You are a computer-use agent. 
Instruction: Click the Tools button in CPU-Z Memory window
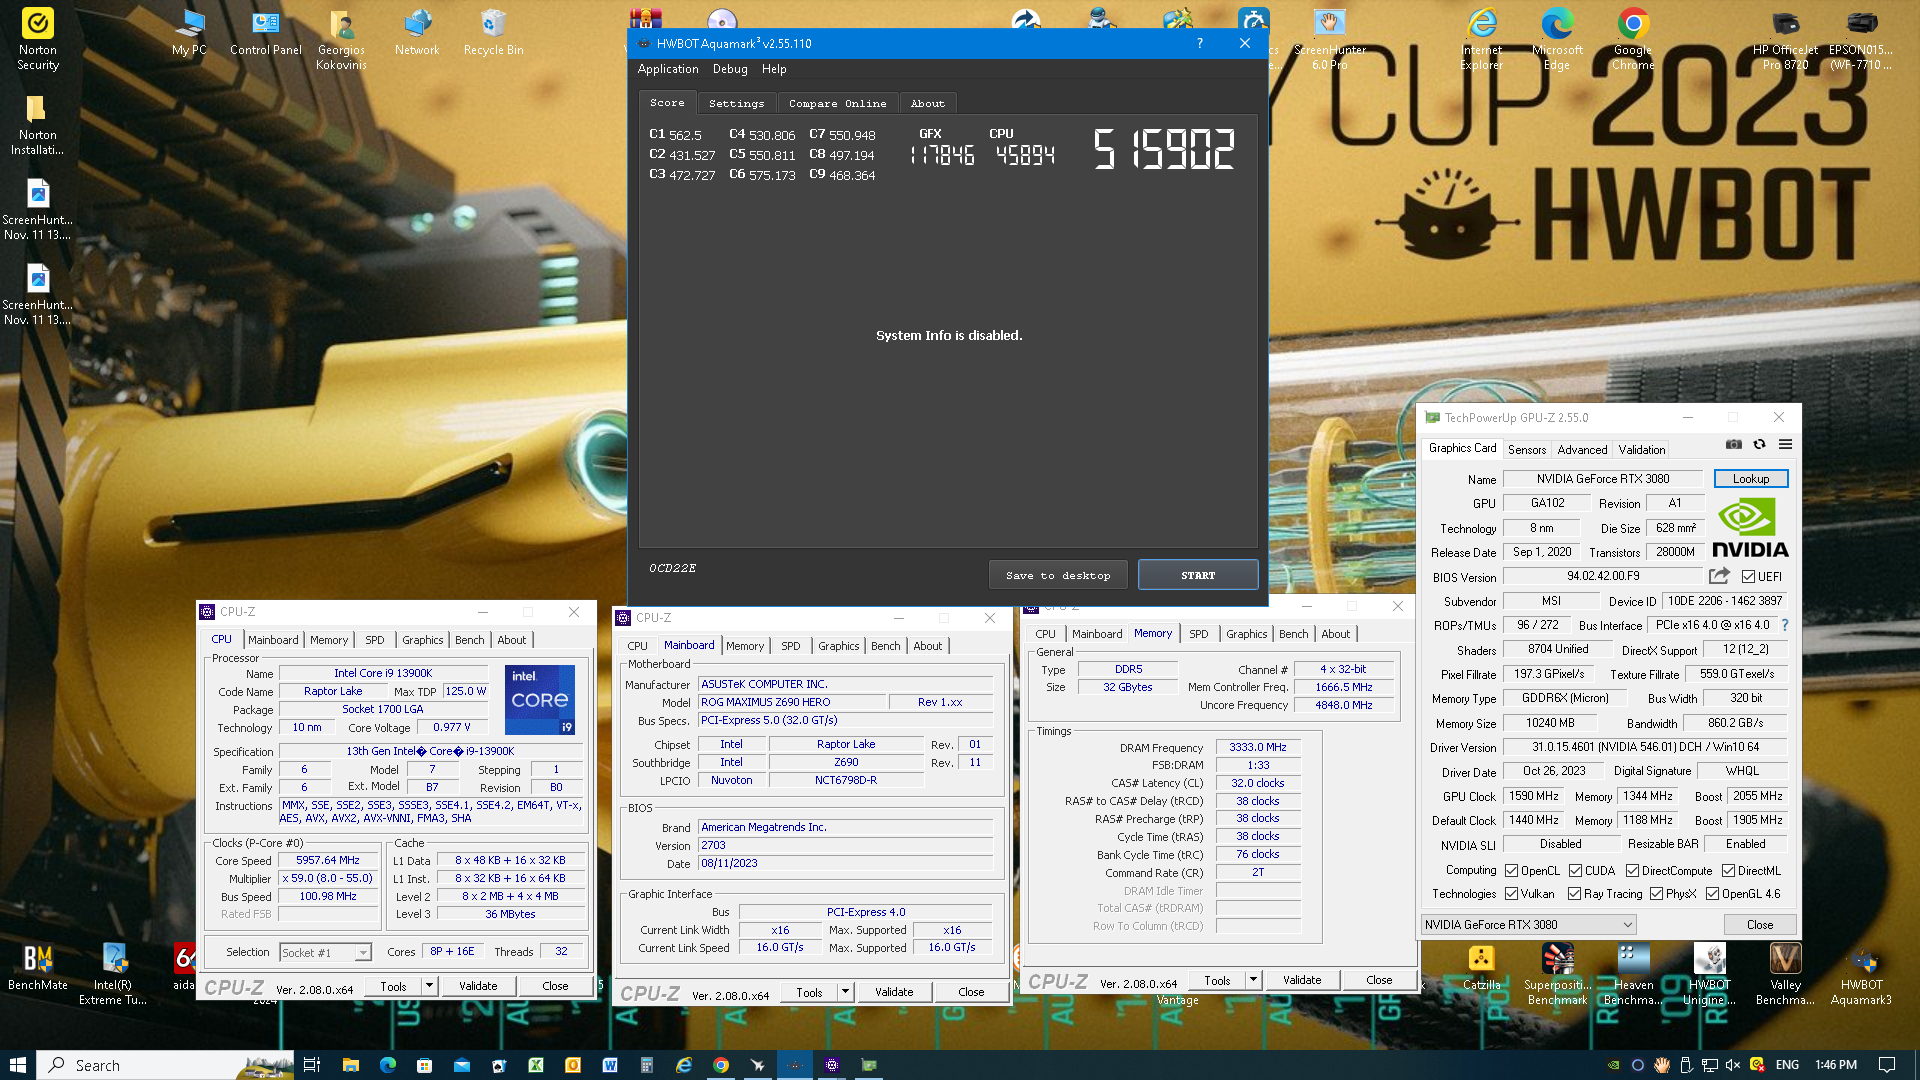point(1217,980)
